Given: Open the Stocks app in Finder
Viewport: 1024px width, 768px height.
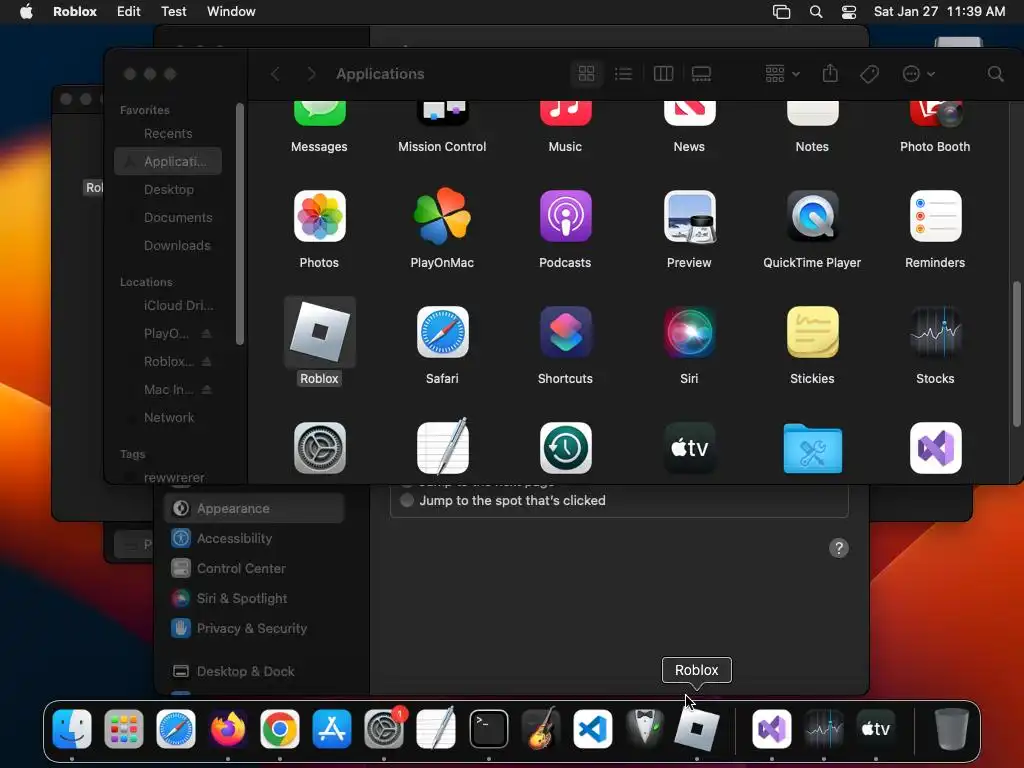Looking at the screenshot, I should (x=935, y=332).
